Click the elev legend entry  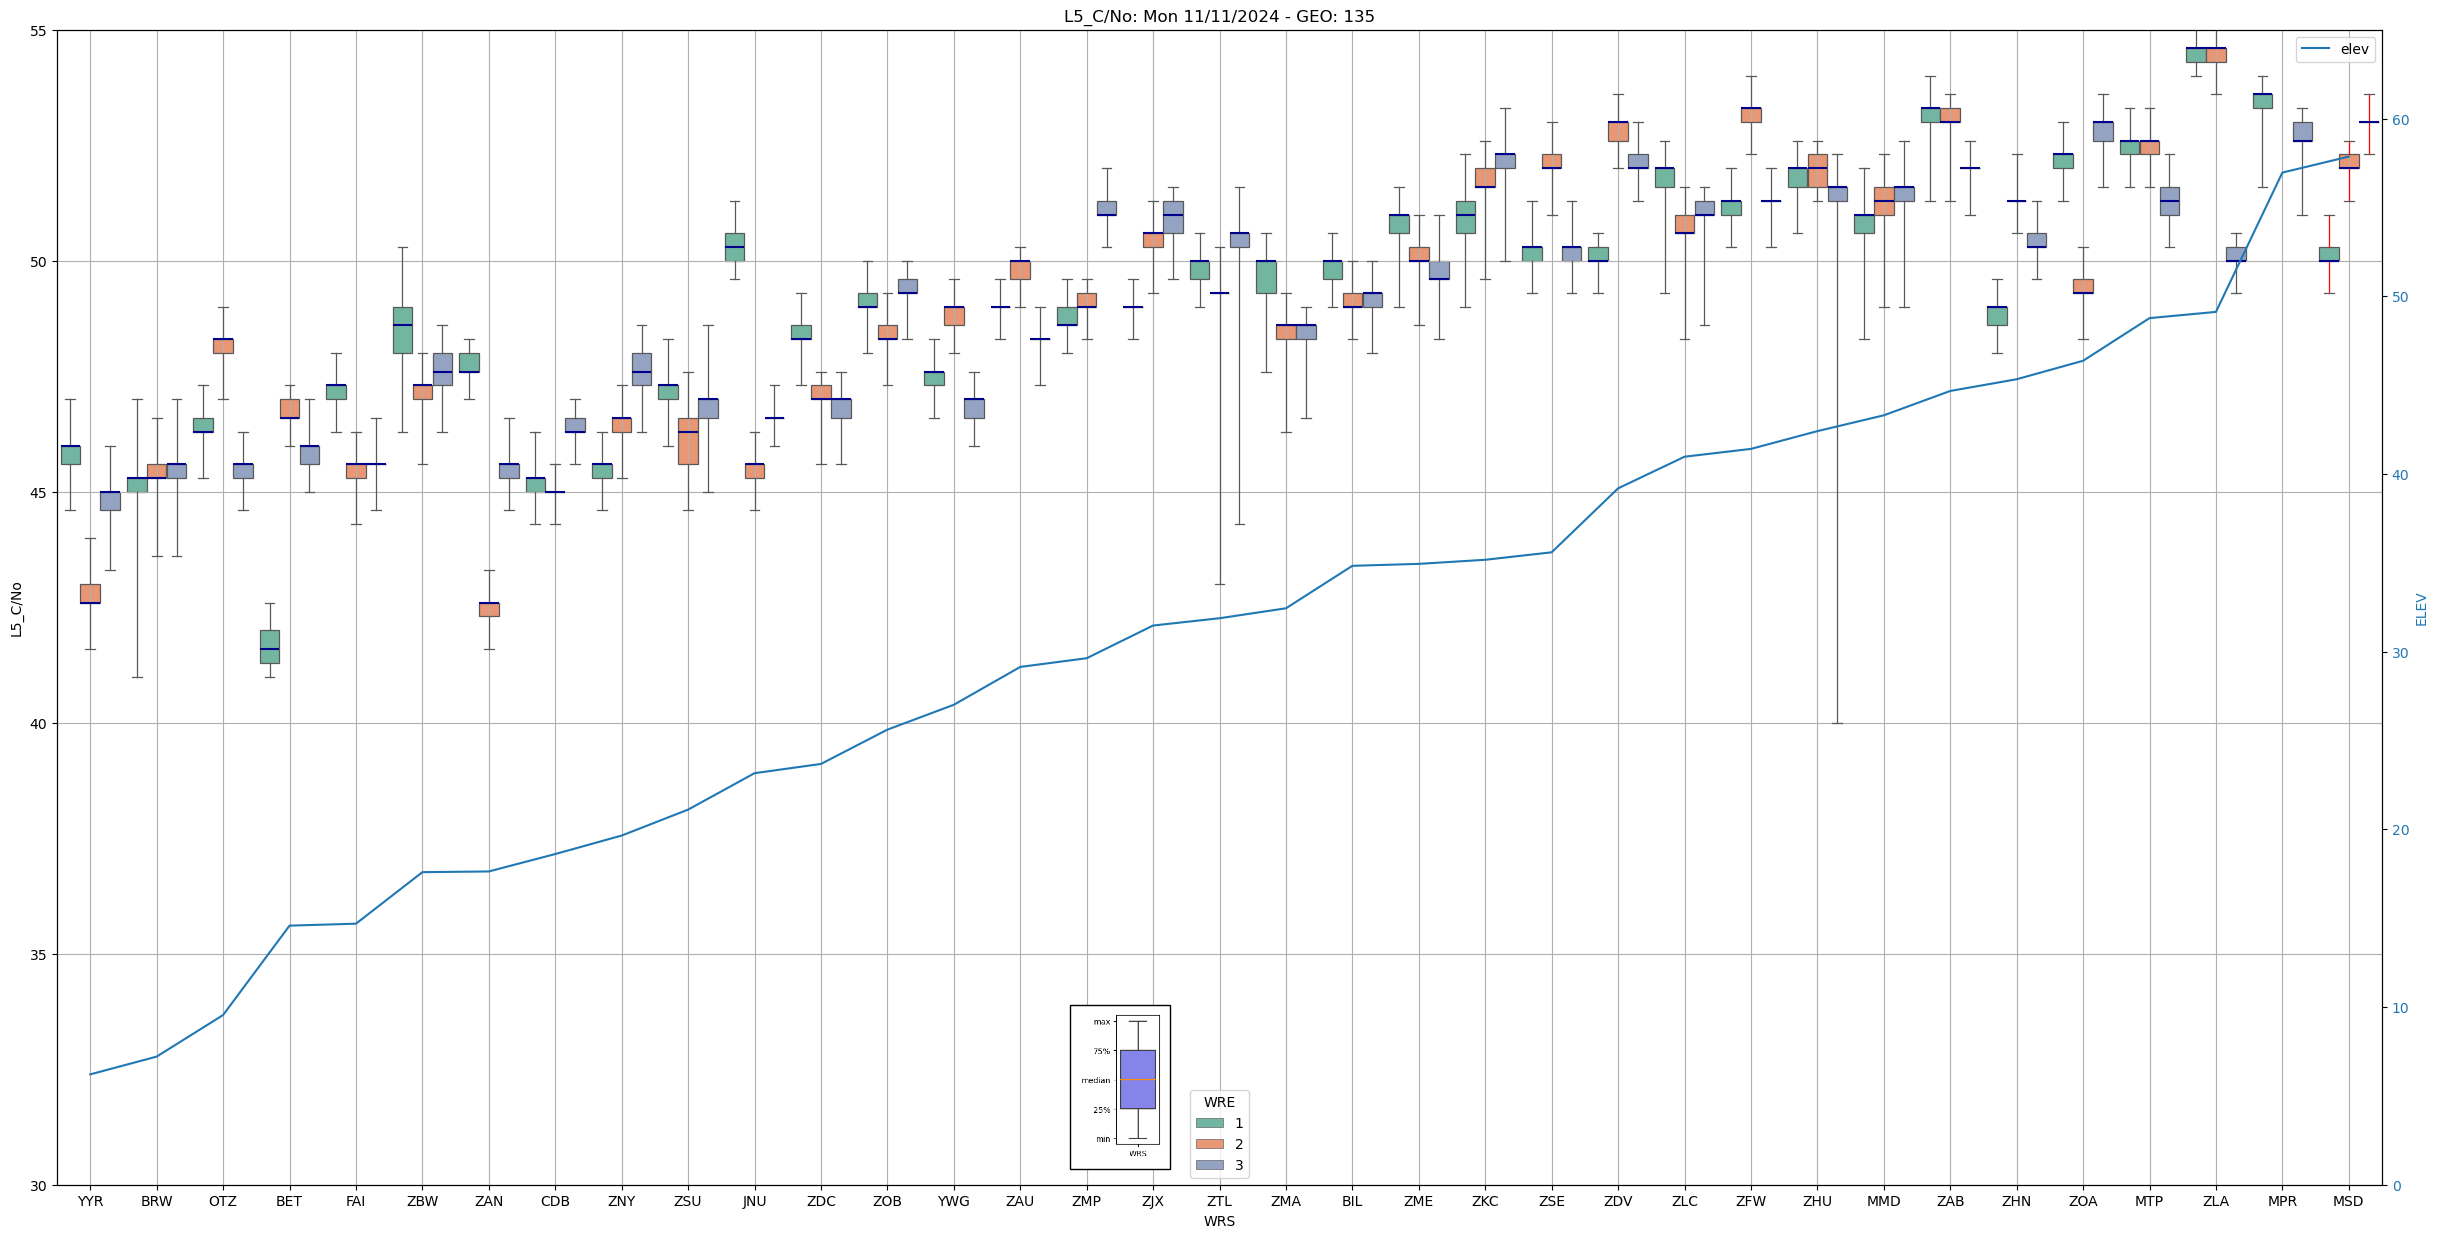2335,49
